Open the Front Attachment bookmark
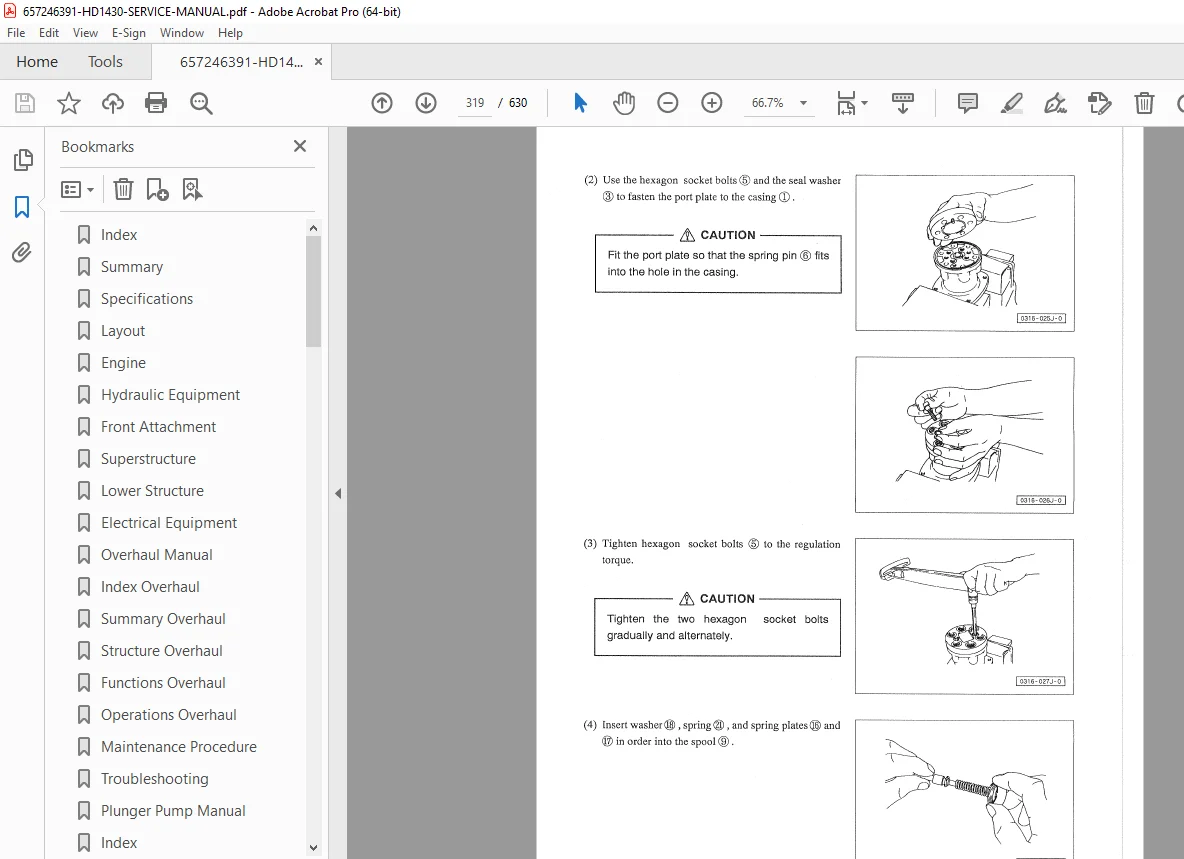The height and width of the screenshot is (859, 1184). pos(158,426)
